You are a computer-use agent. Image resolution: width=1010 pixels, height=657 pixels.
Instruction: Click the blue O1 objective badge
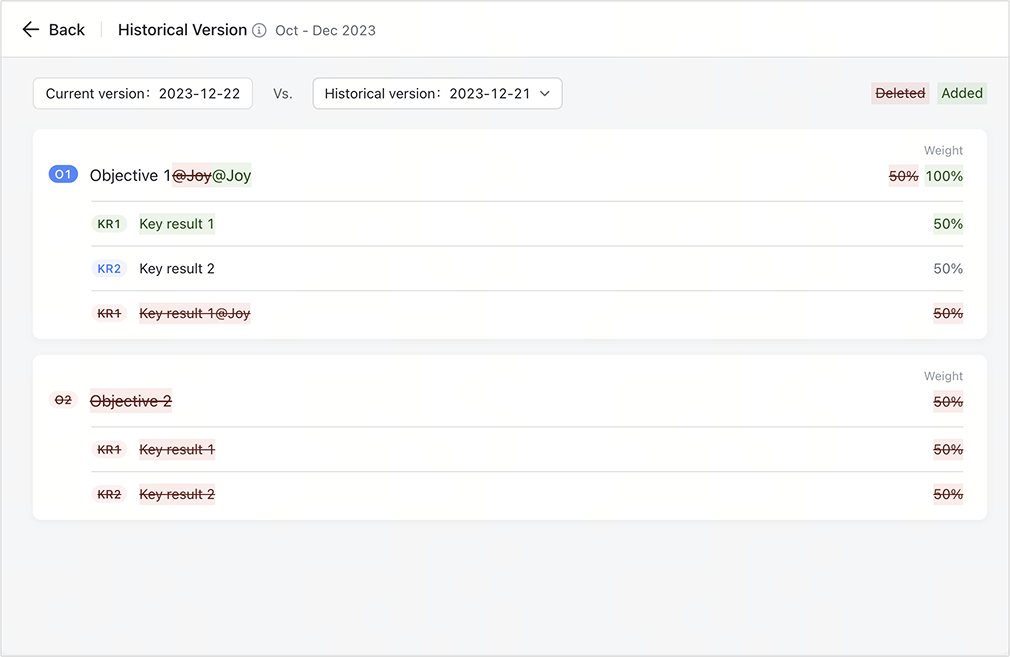click(x=63, y=175)
